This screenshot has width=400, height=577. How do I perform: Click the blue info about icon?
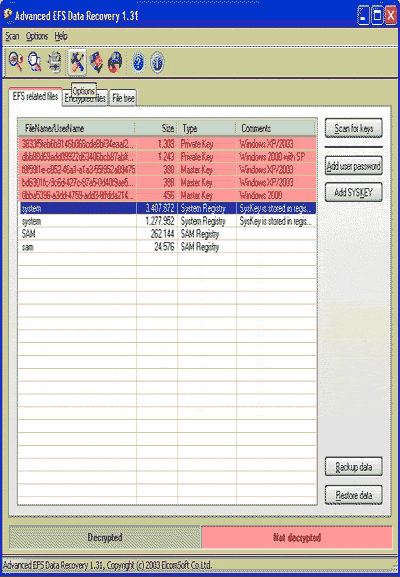[x=157, y=62]
